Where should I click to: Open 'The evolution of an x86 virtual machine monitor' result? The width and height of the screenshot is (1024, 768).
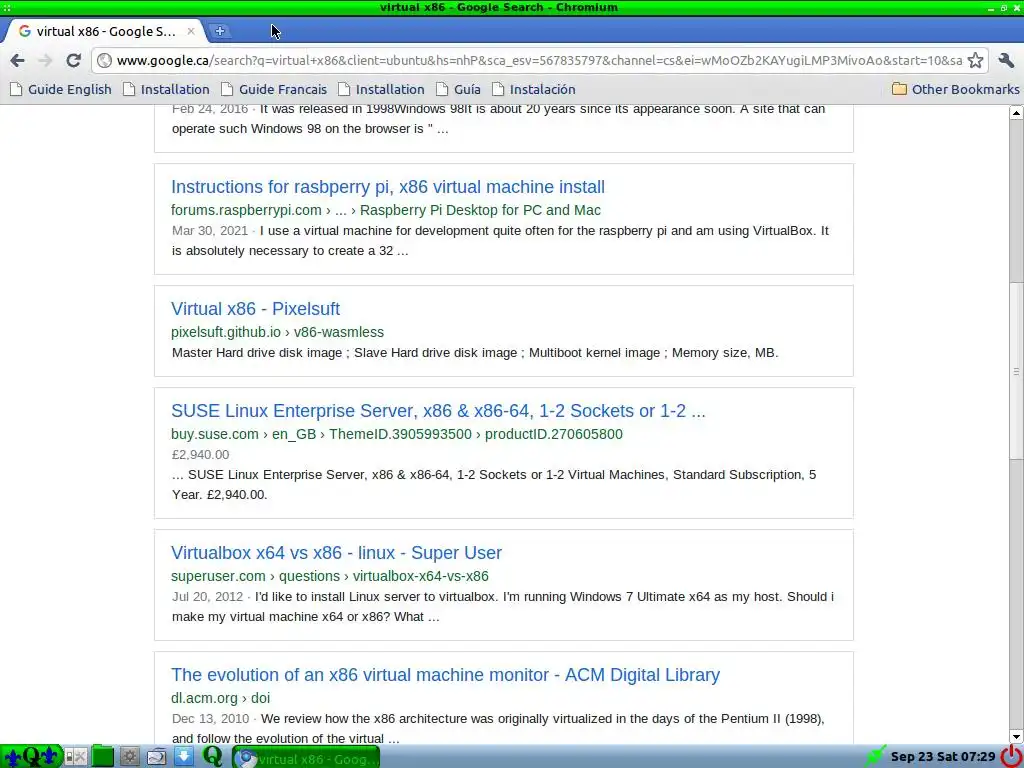[x=445, y=675]
